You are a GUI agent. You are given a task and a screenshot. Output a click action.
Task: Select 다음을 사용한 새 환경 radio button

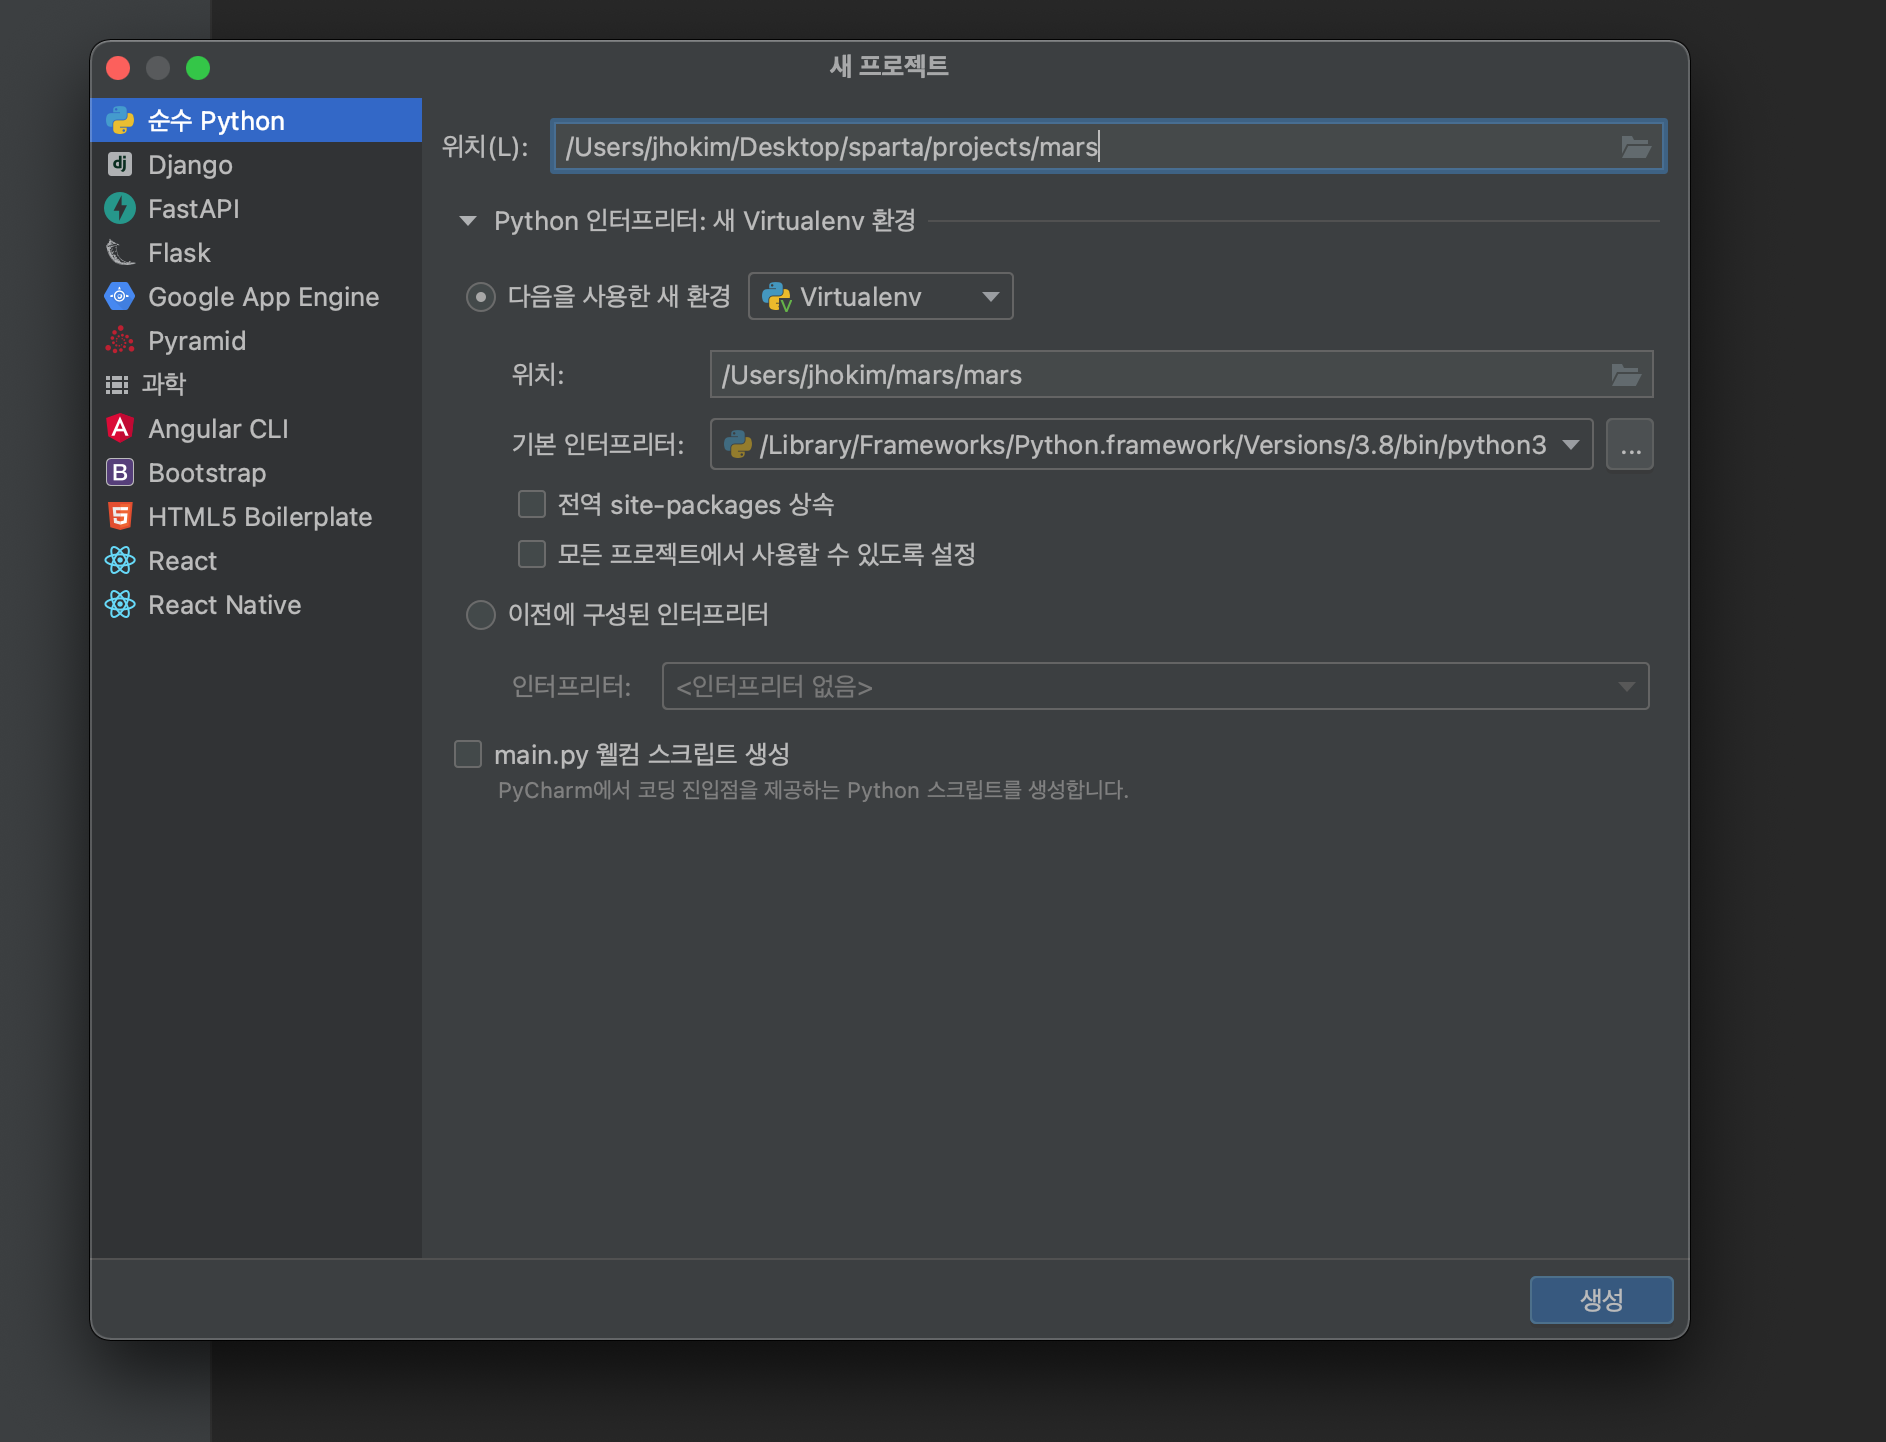[481, 297]
